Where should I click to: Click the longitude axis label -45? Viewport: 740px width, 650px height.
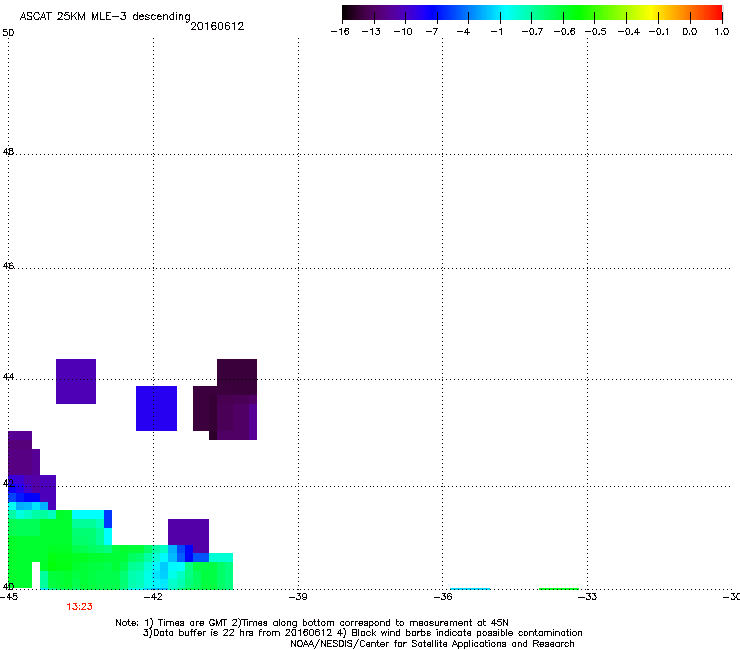(x=8, y=597)
